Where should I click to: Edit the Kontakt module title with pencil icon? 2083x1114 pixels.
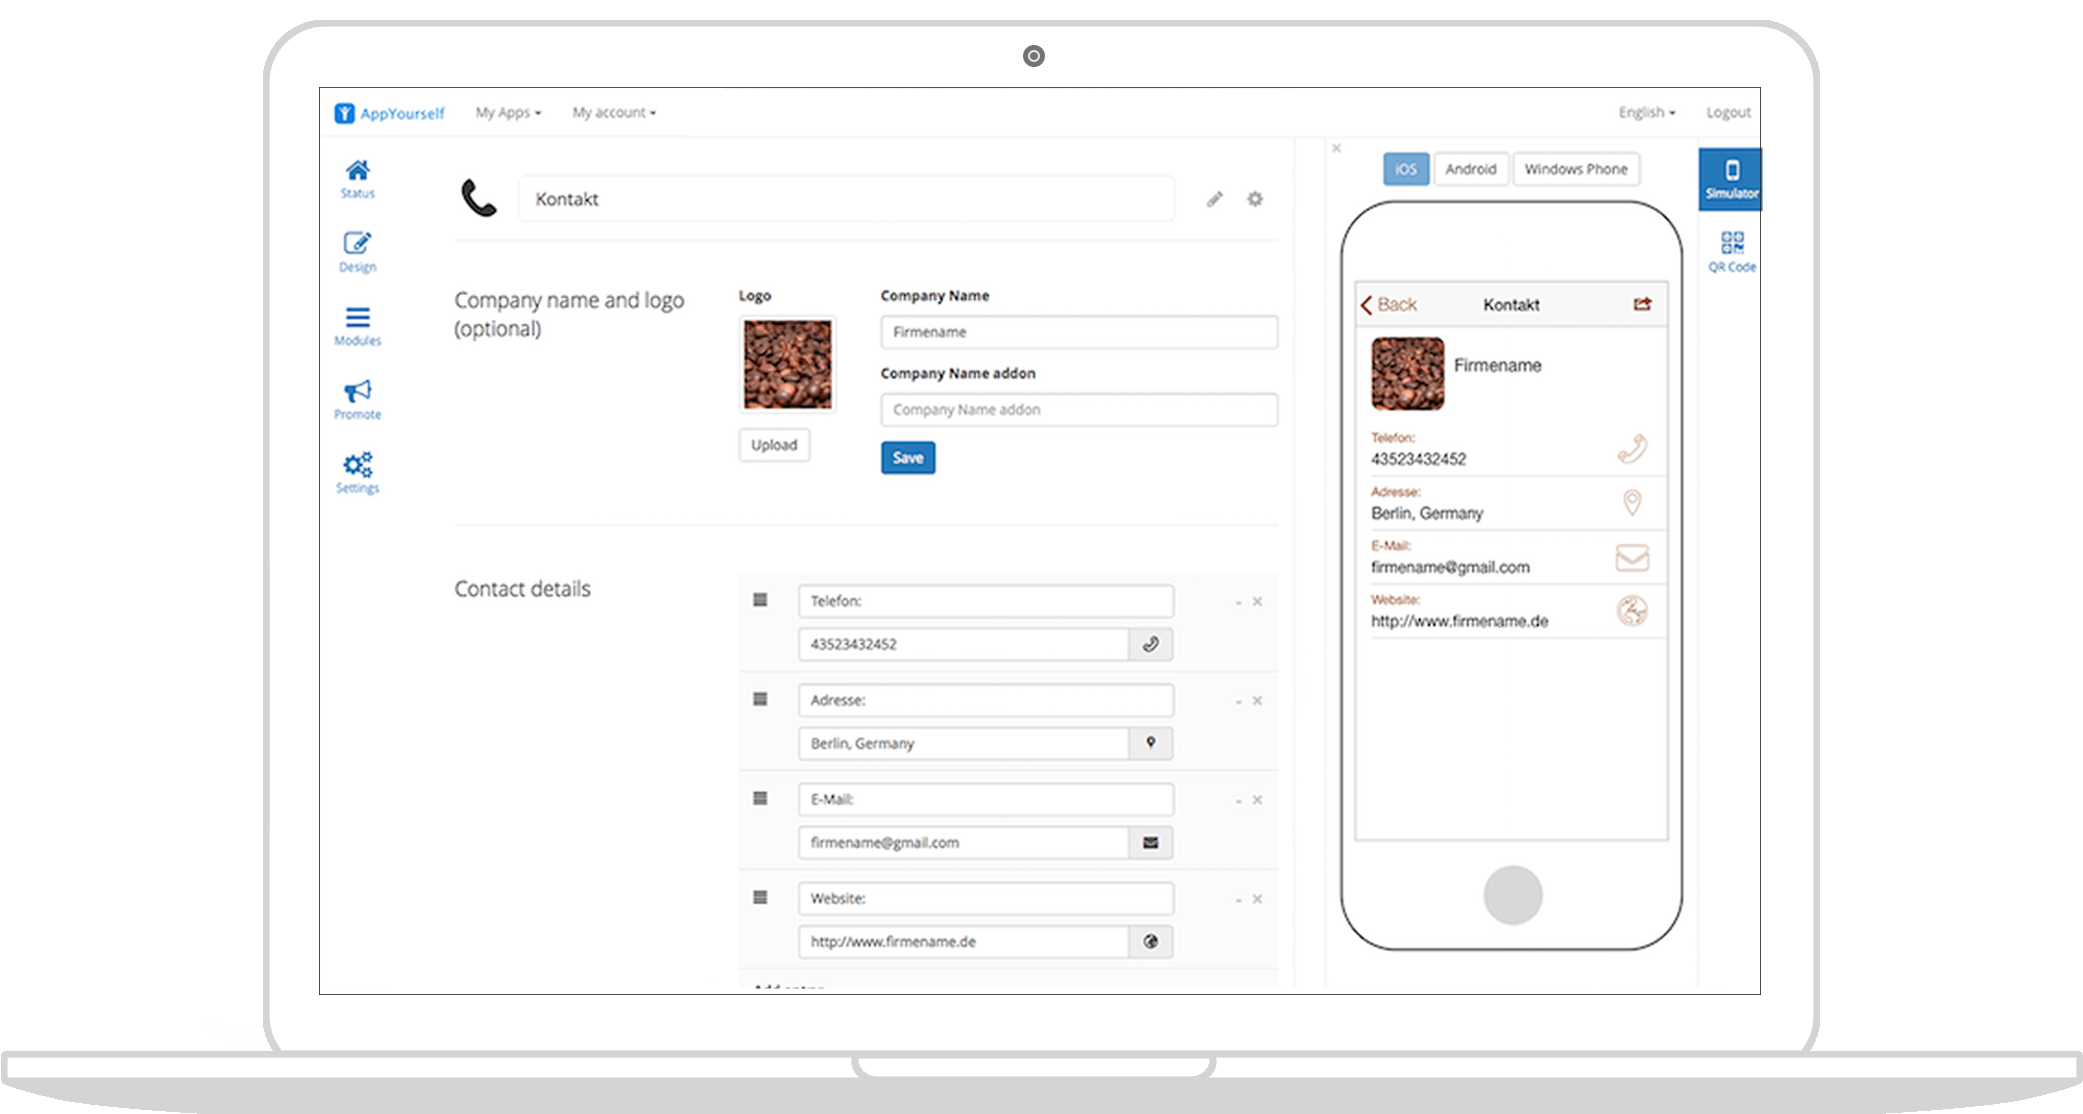[x=1214, y=199]
